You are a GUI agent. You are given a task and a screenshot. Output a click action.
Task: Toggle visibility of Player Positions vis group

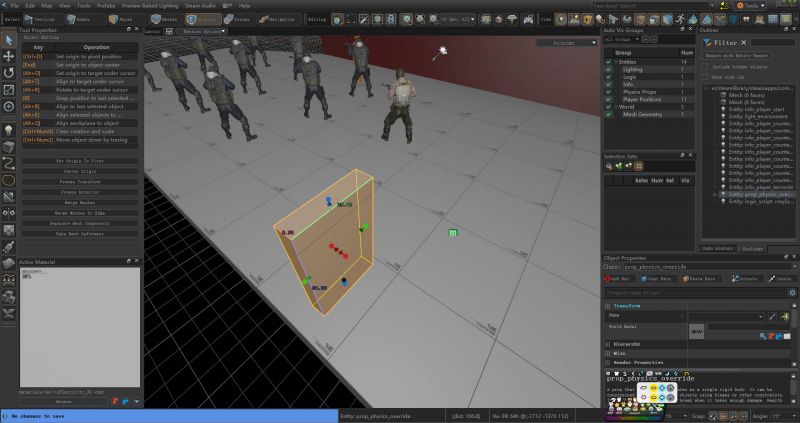608,99
